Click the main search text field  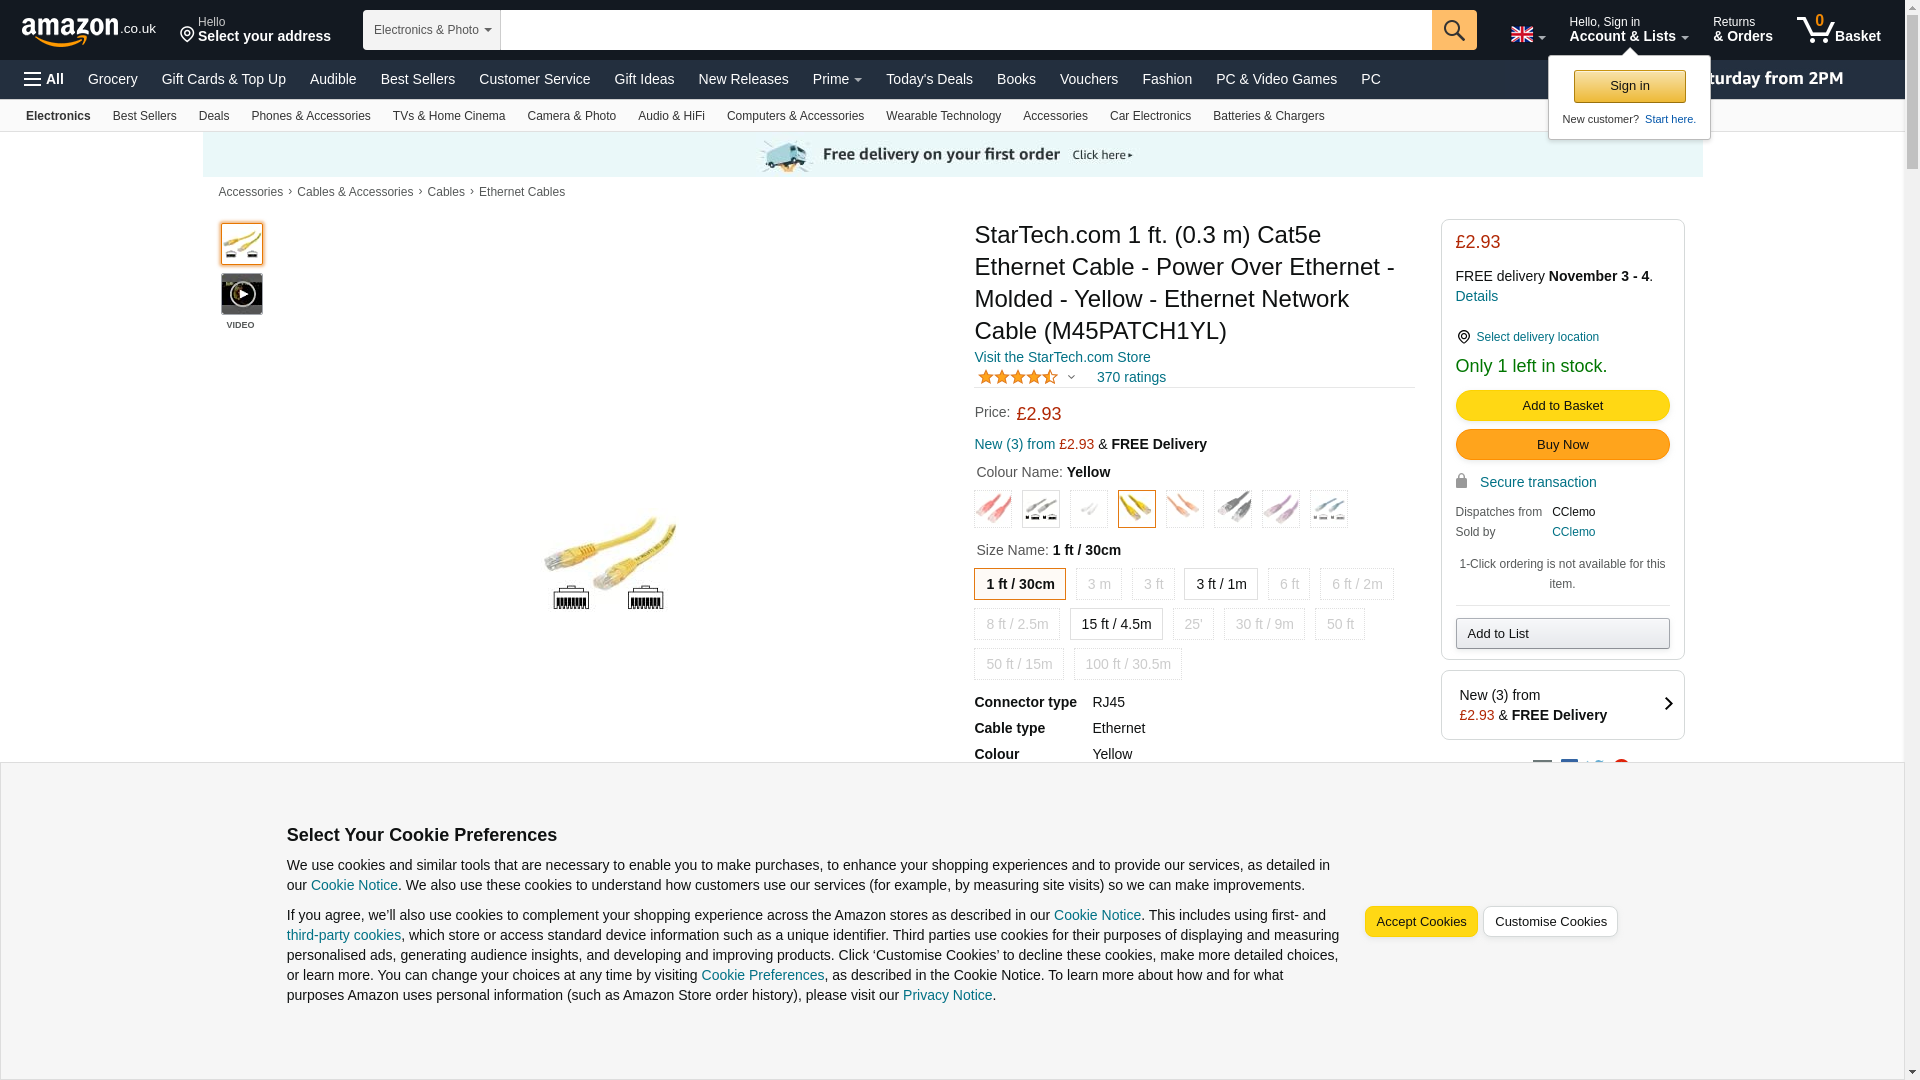965,30
